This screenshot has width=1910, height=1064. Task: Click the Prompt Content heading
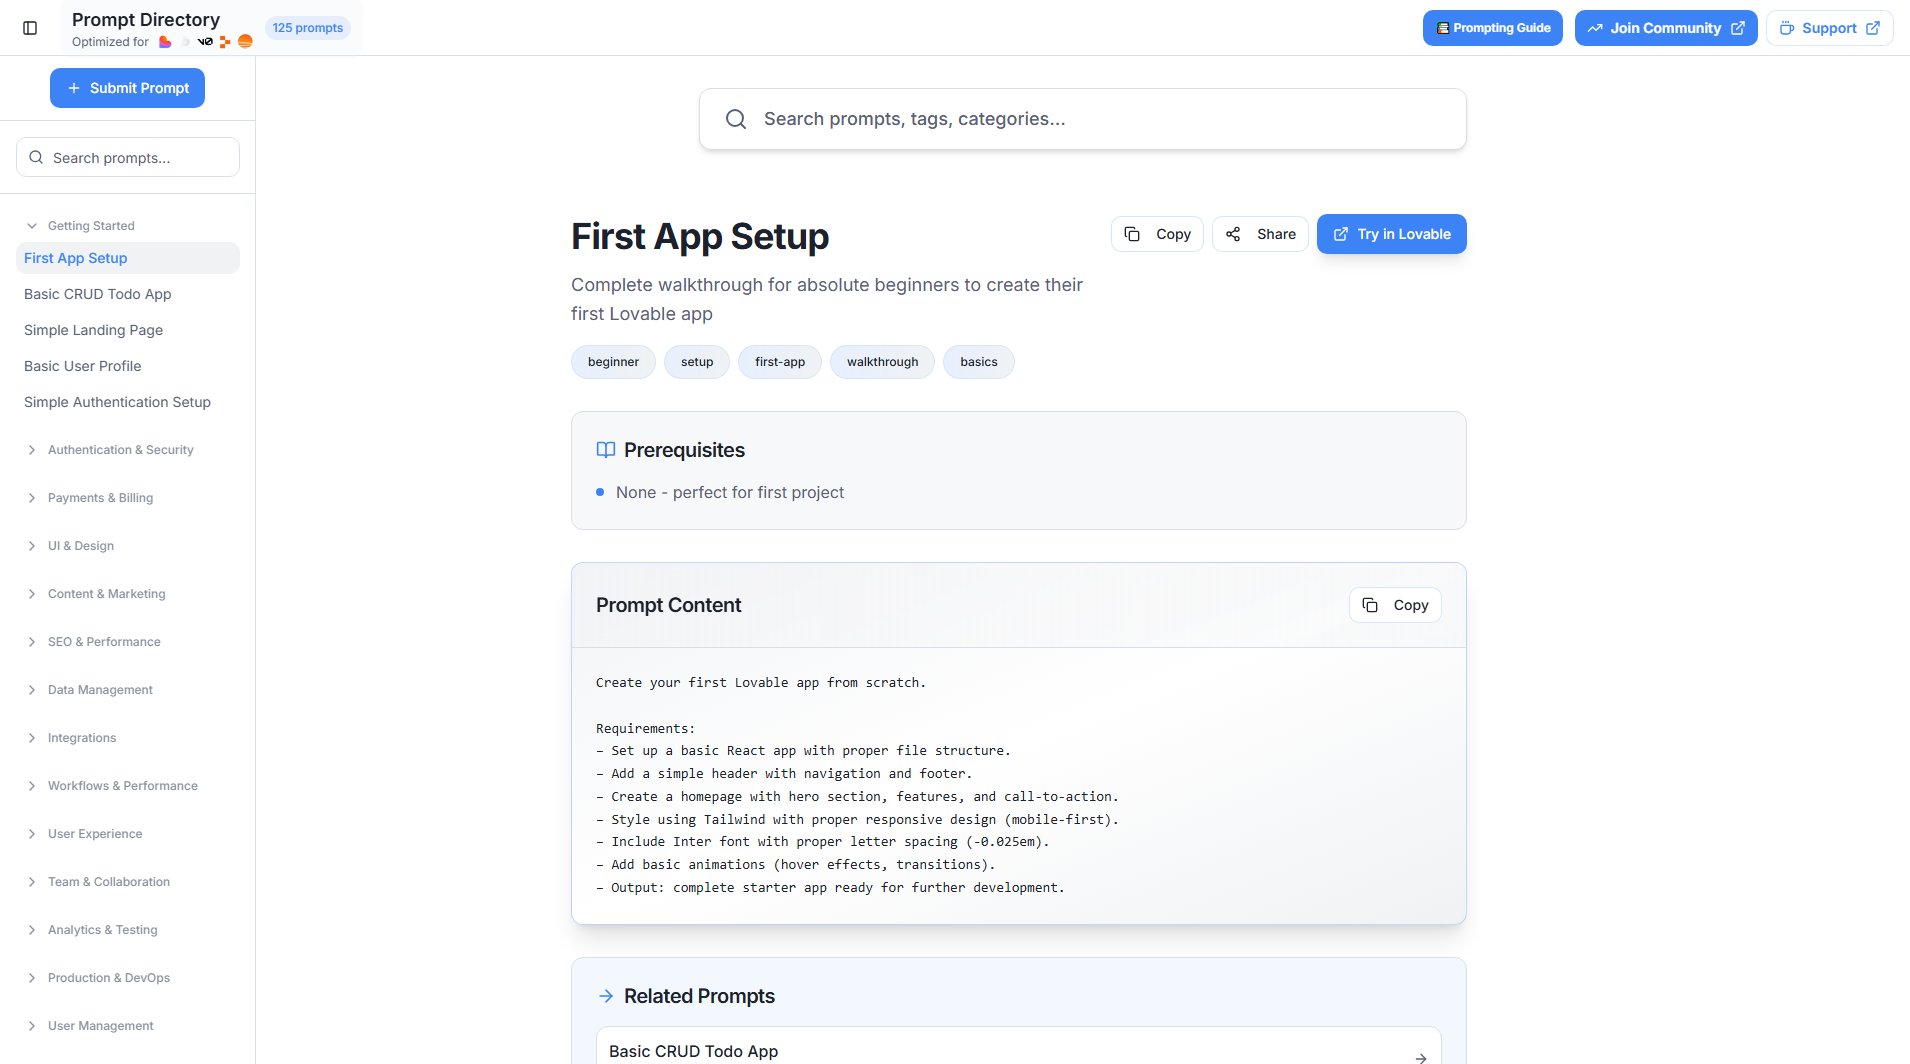[668, 605]
